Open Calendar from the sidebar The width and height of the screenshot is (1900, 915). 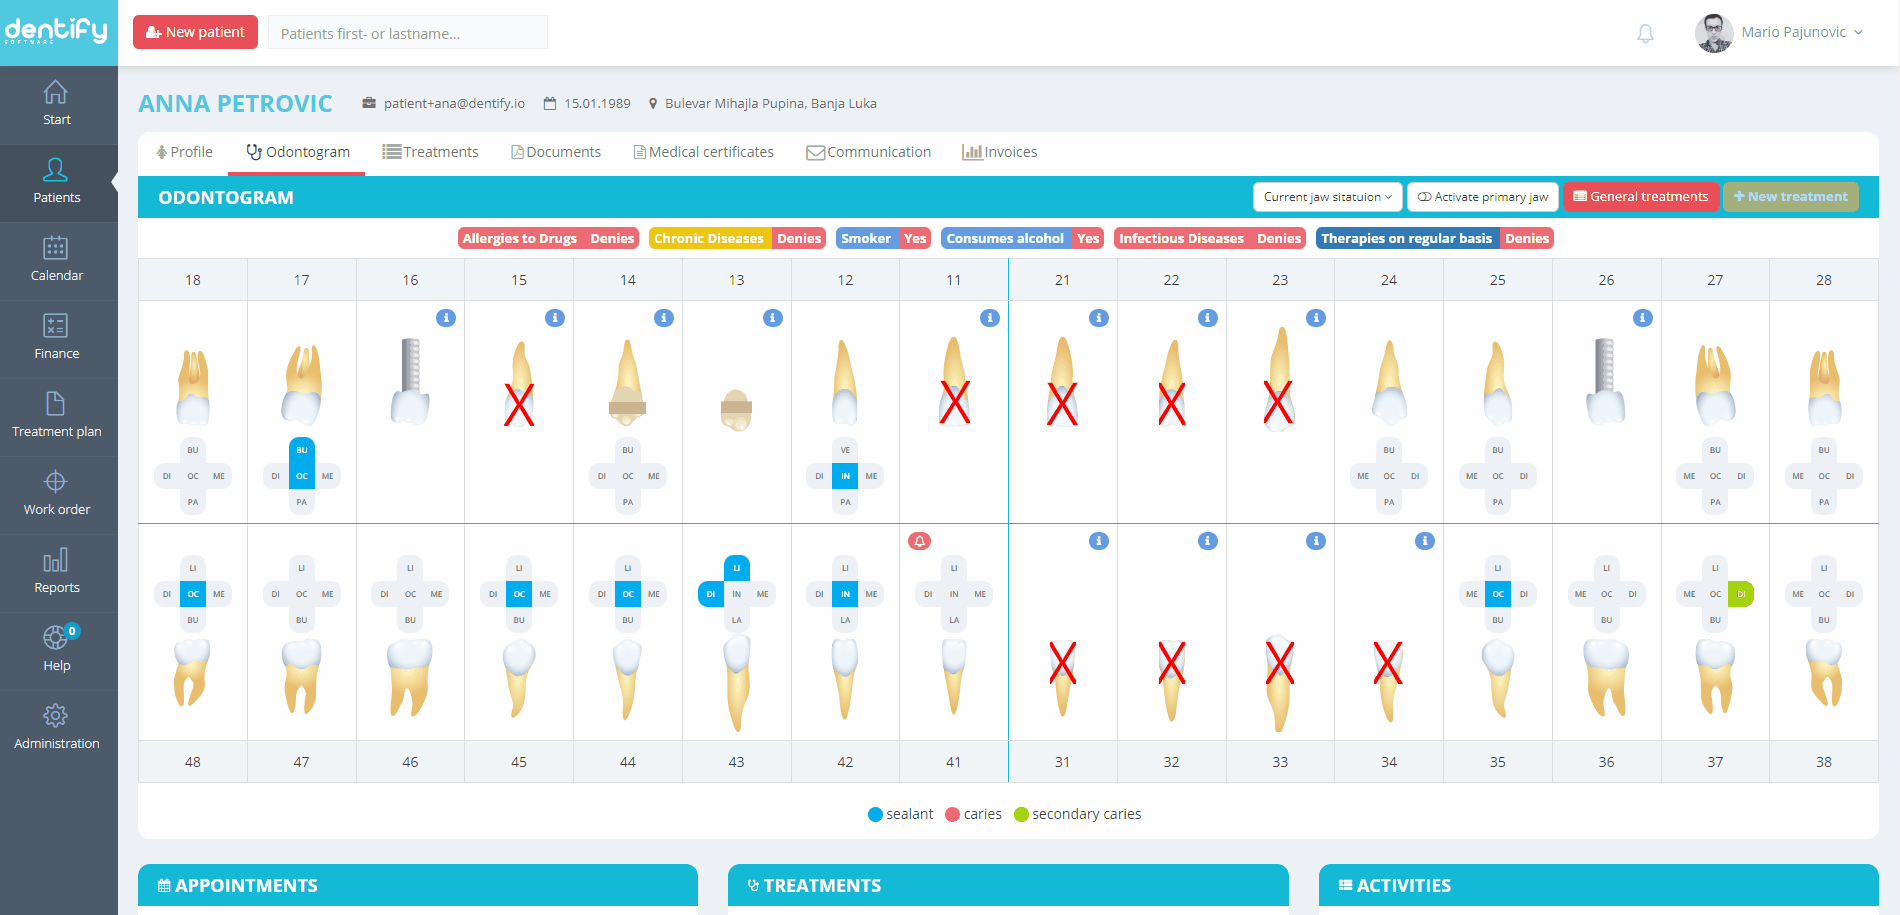tap(57, 259)
